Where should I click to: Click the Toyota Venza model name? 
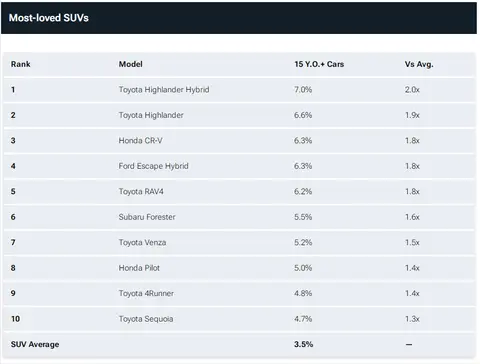142,242
